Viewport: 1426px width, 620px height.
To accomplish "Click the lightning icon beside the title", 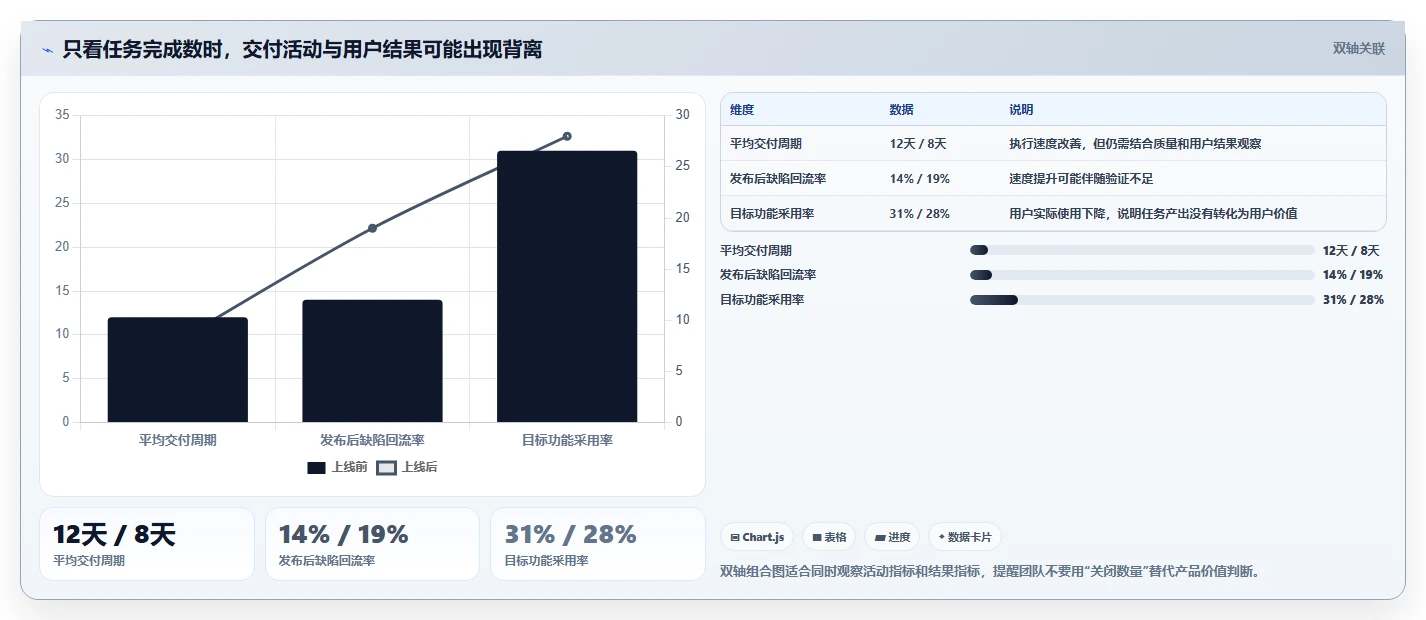I will click(47, 50).
